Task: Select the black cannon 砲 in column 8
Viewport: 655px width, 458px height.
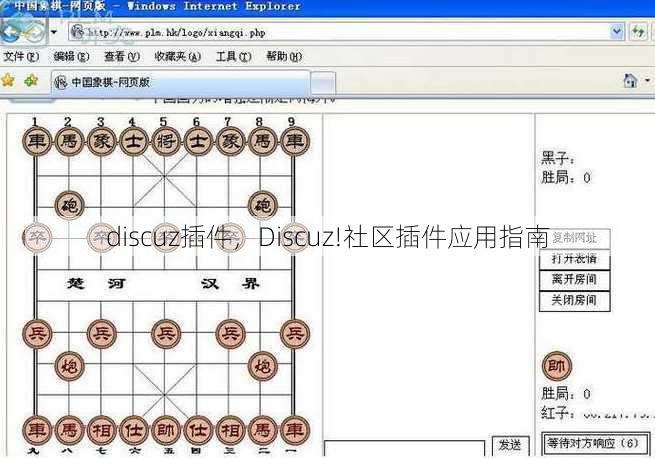Action: point(263,206)
